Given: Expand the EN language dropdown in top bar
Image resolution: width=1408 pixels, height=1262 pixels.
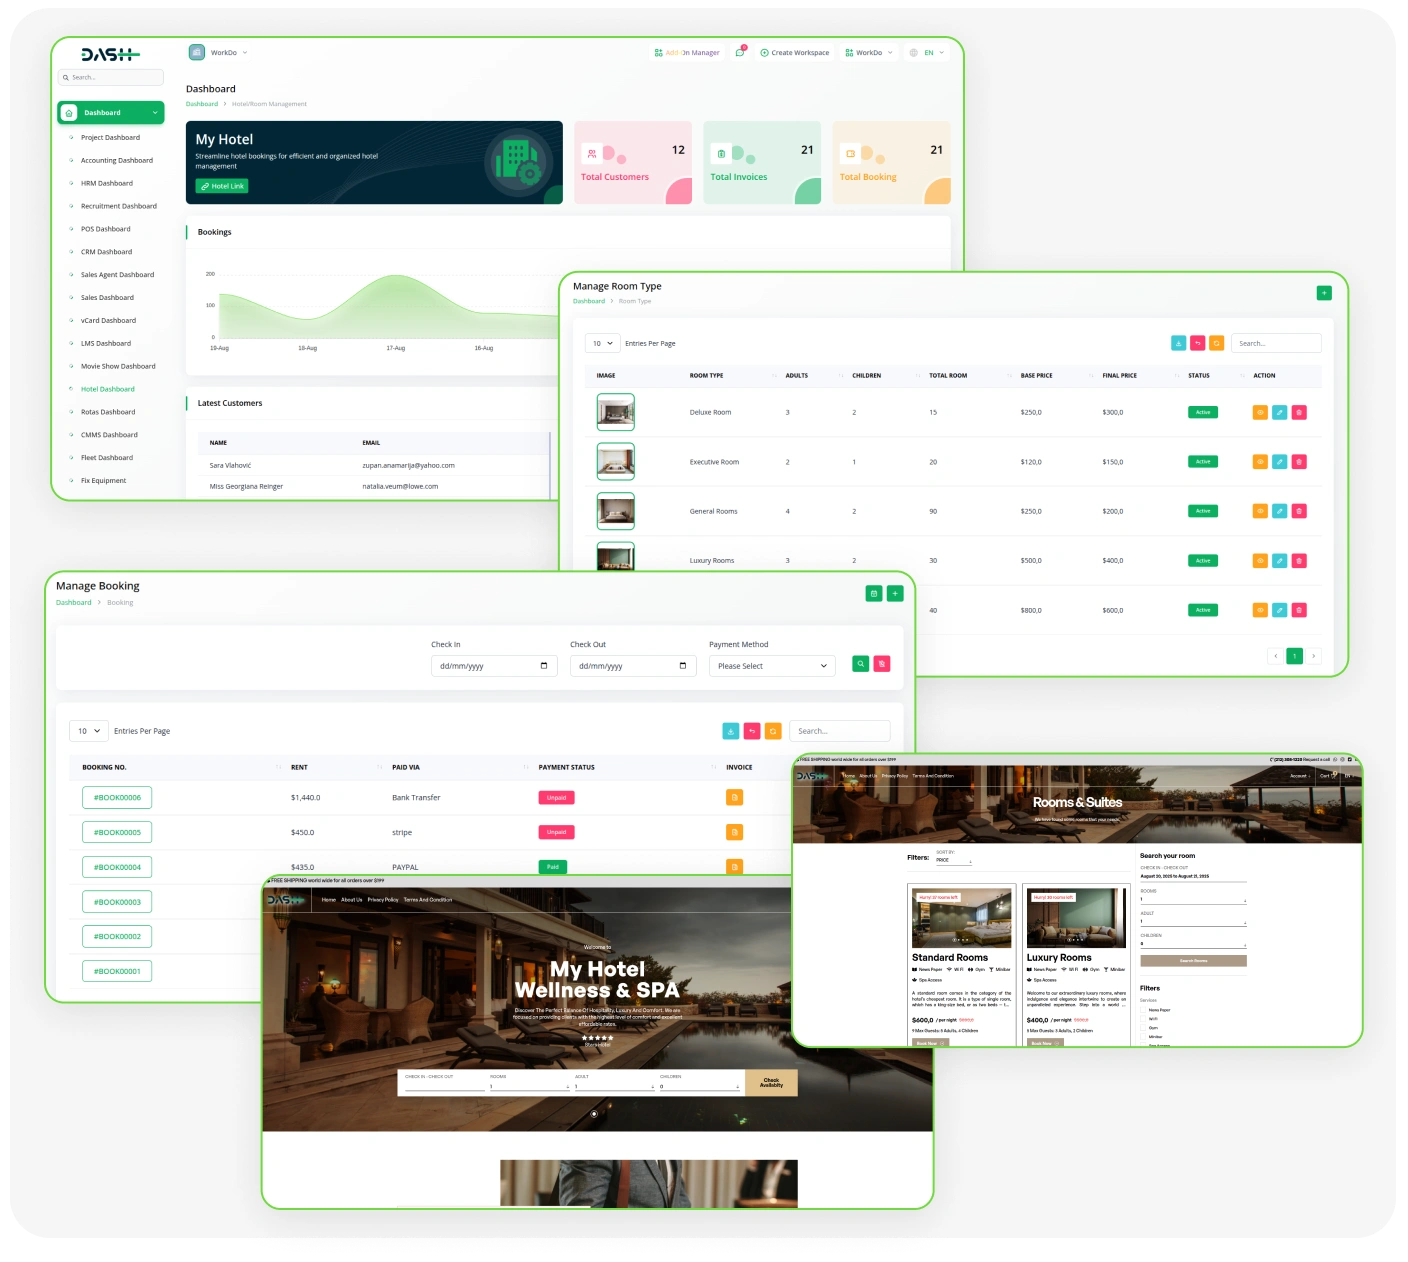Looking at the screenshot, I should (x=927, y=53).
